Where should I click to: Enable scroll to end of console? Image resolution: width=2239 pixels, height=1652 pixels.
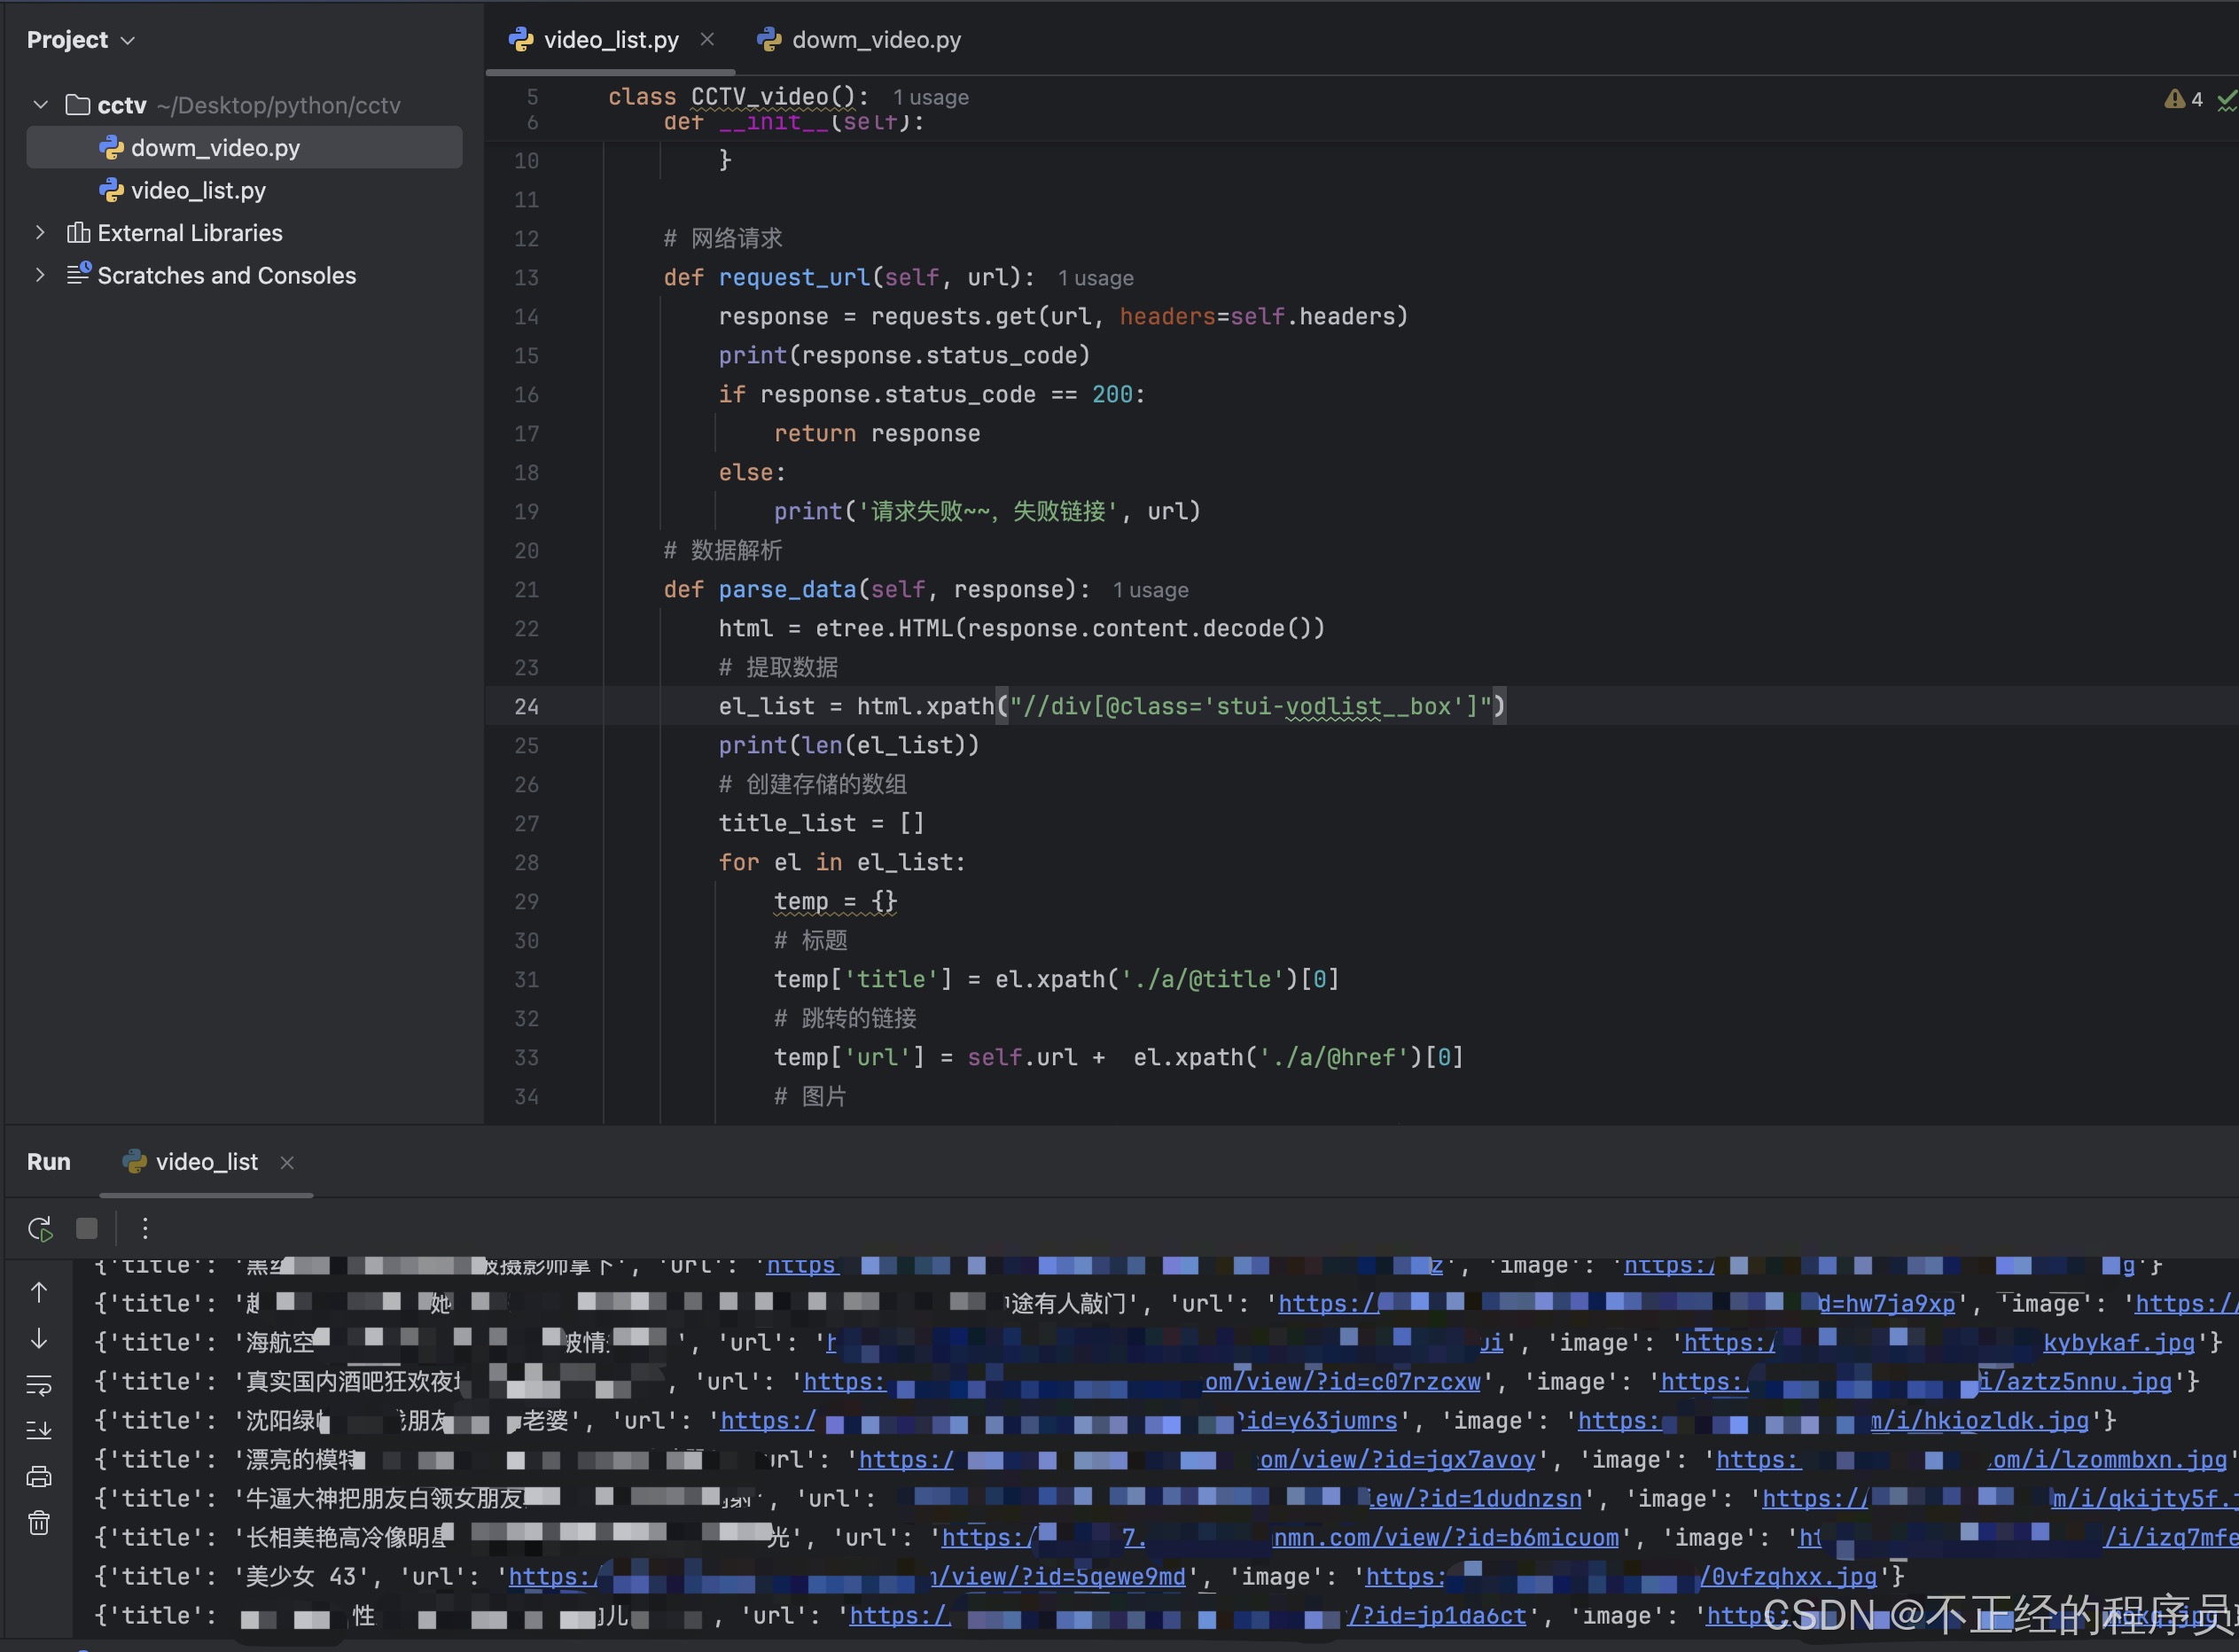(x=39, y=1430)
